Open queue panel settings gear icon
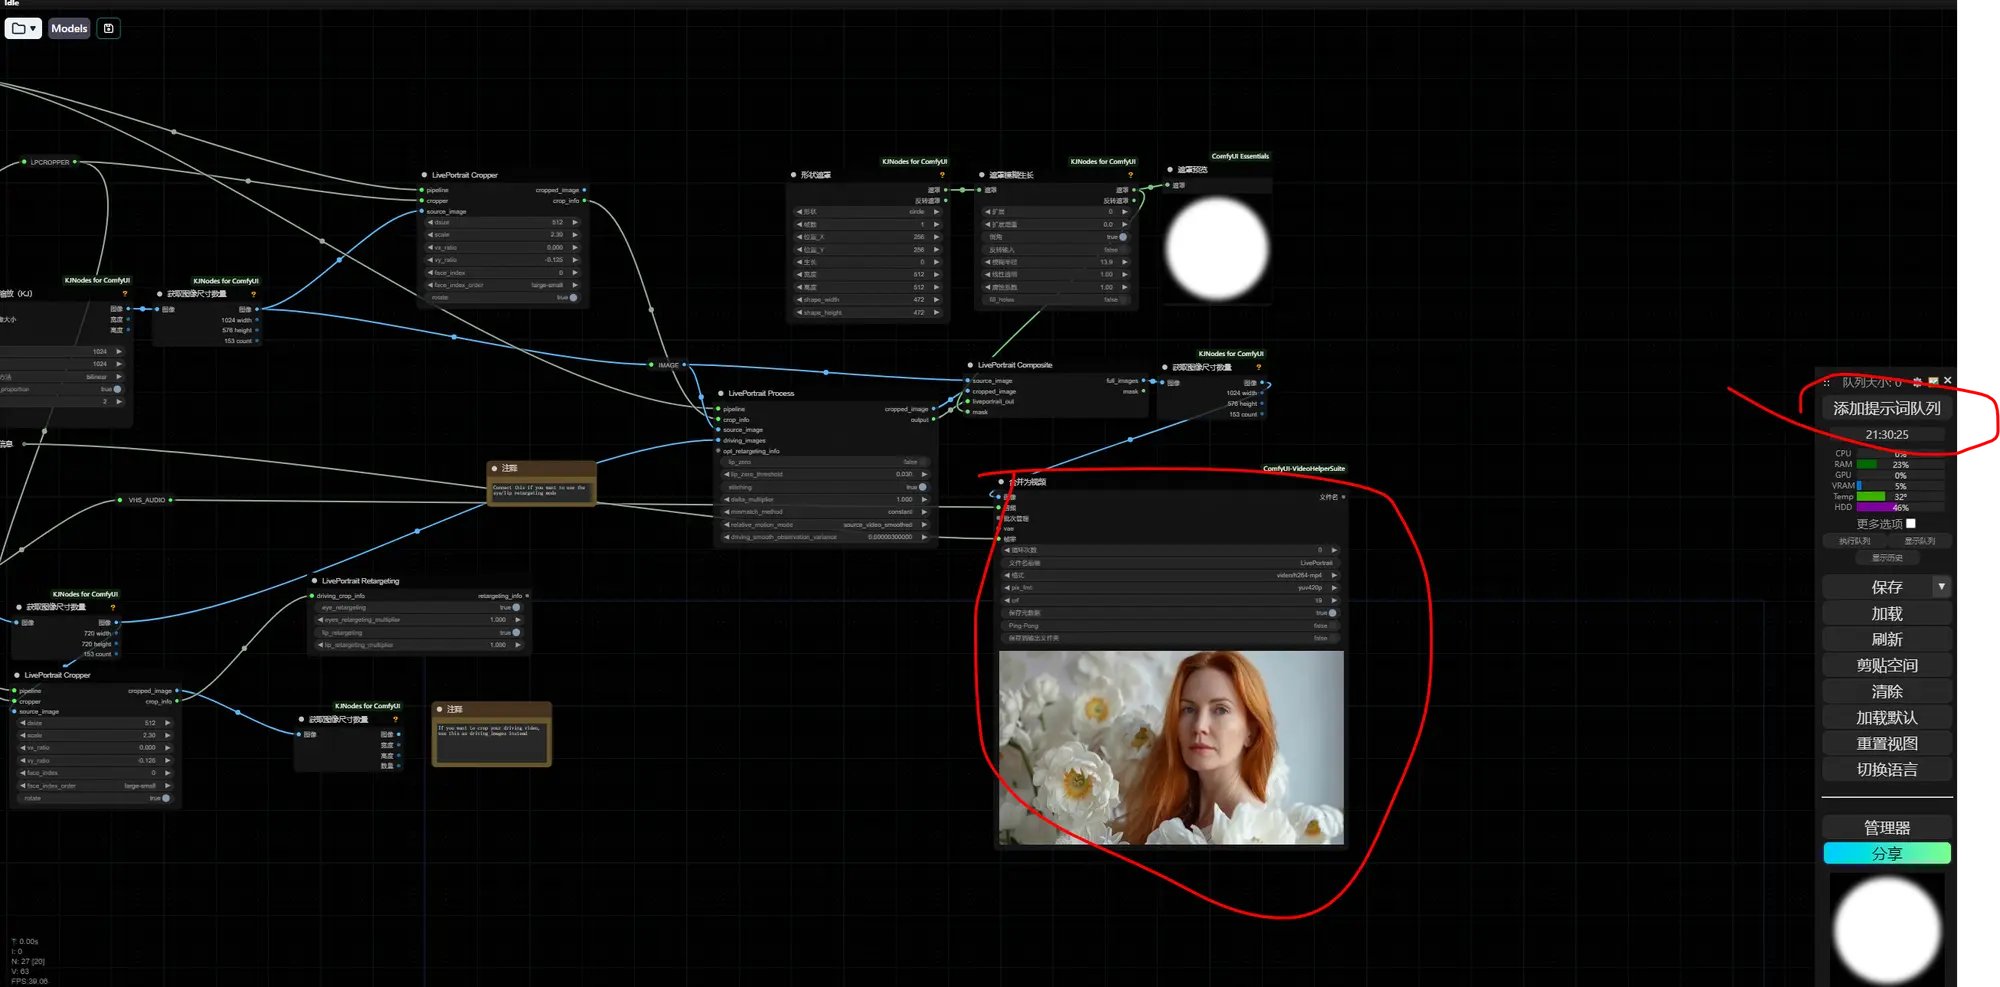Image resolution: width=2000 pixels, height=987 pixels. 1917,381
